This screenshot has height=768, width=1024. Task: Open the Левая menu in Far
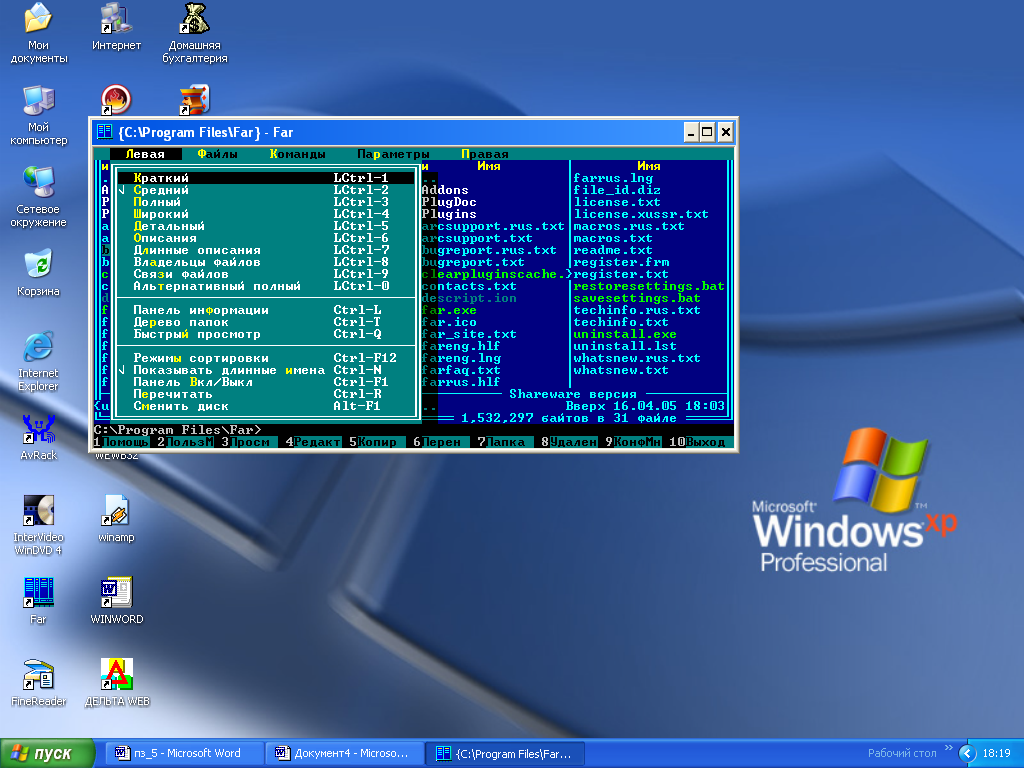146,154
